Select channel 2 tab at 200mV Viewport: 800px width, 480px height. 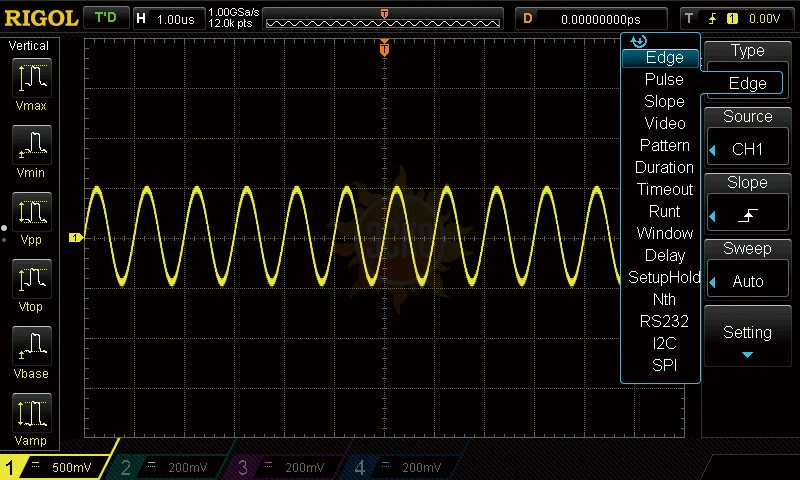(x=168, y=467)
